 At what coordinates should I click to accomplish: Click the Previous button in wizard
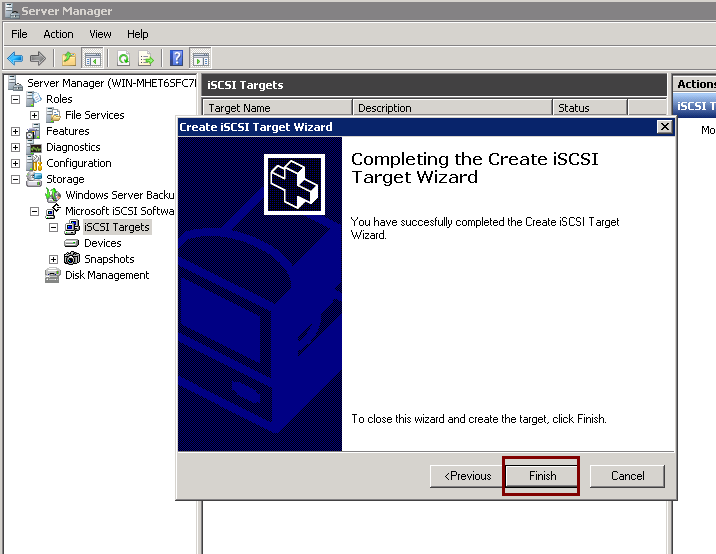467,476
